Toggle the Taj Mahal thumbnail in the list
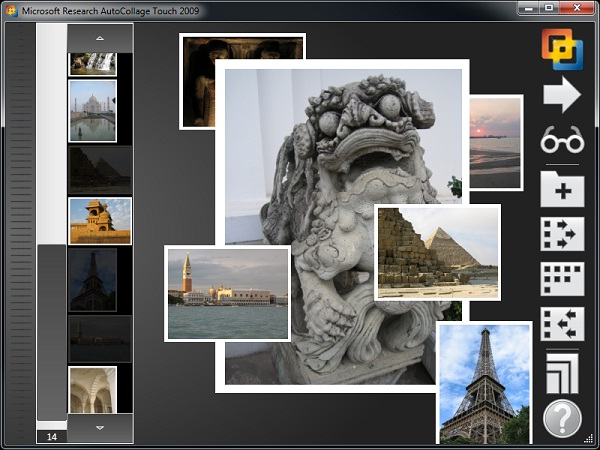This screenshot has width=600, height=450. tap(93, 111)
